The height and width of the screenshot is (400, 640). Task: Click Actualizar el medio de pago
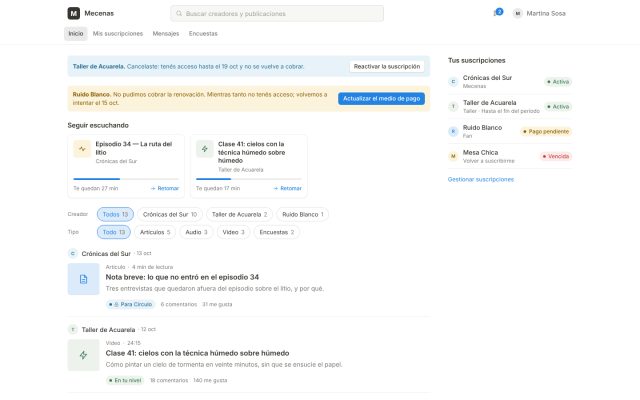[381, 98]
